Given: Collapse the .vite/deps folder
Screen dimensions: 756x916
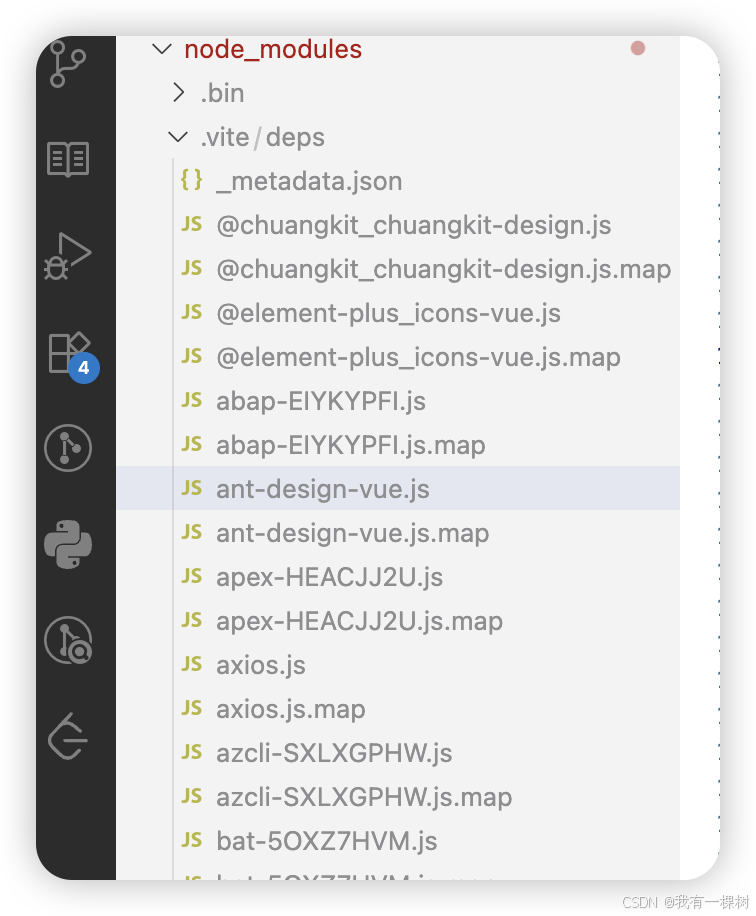Looking at the screenshot, I should coord(178,137).
